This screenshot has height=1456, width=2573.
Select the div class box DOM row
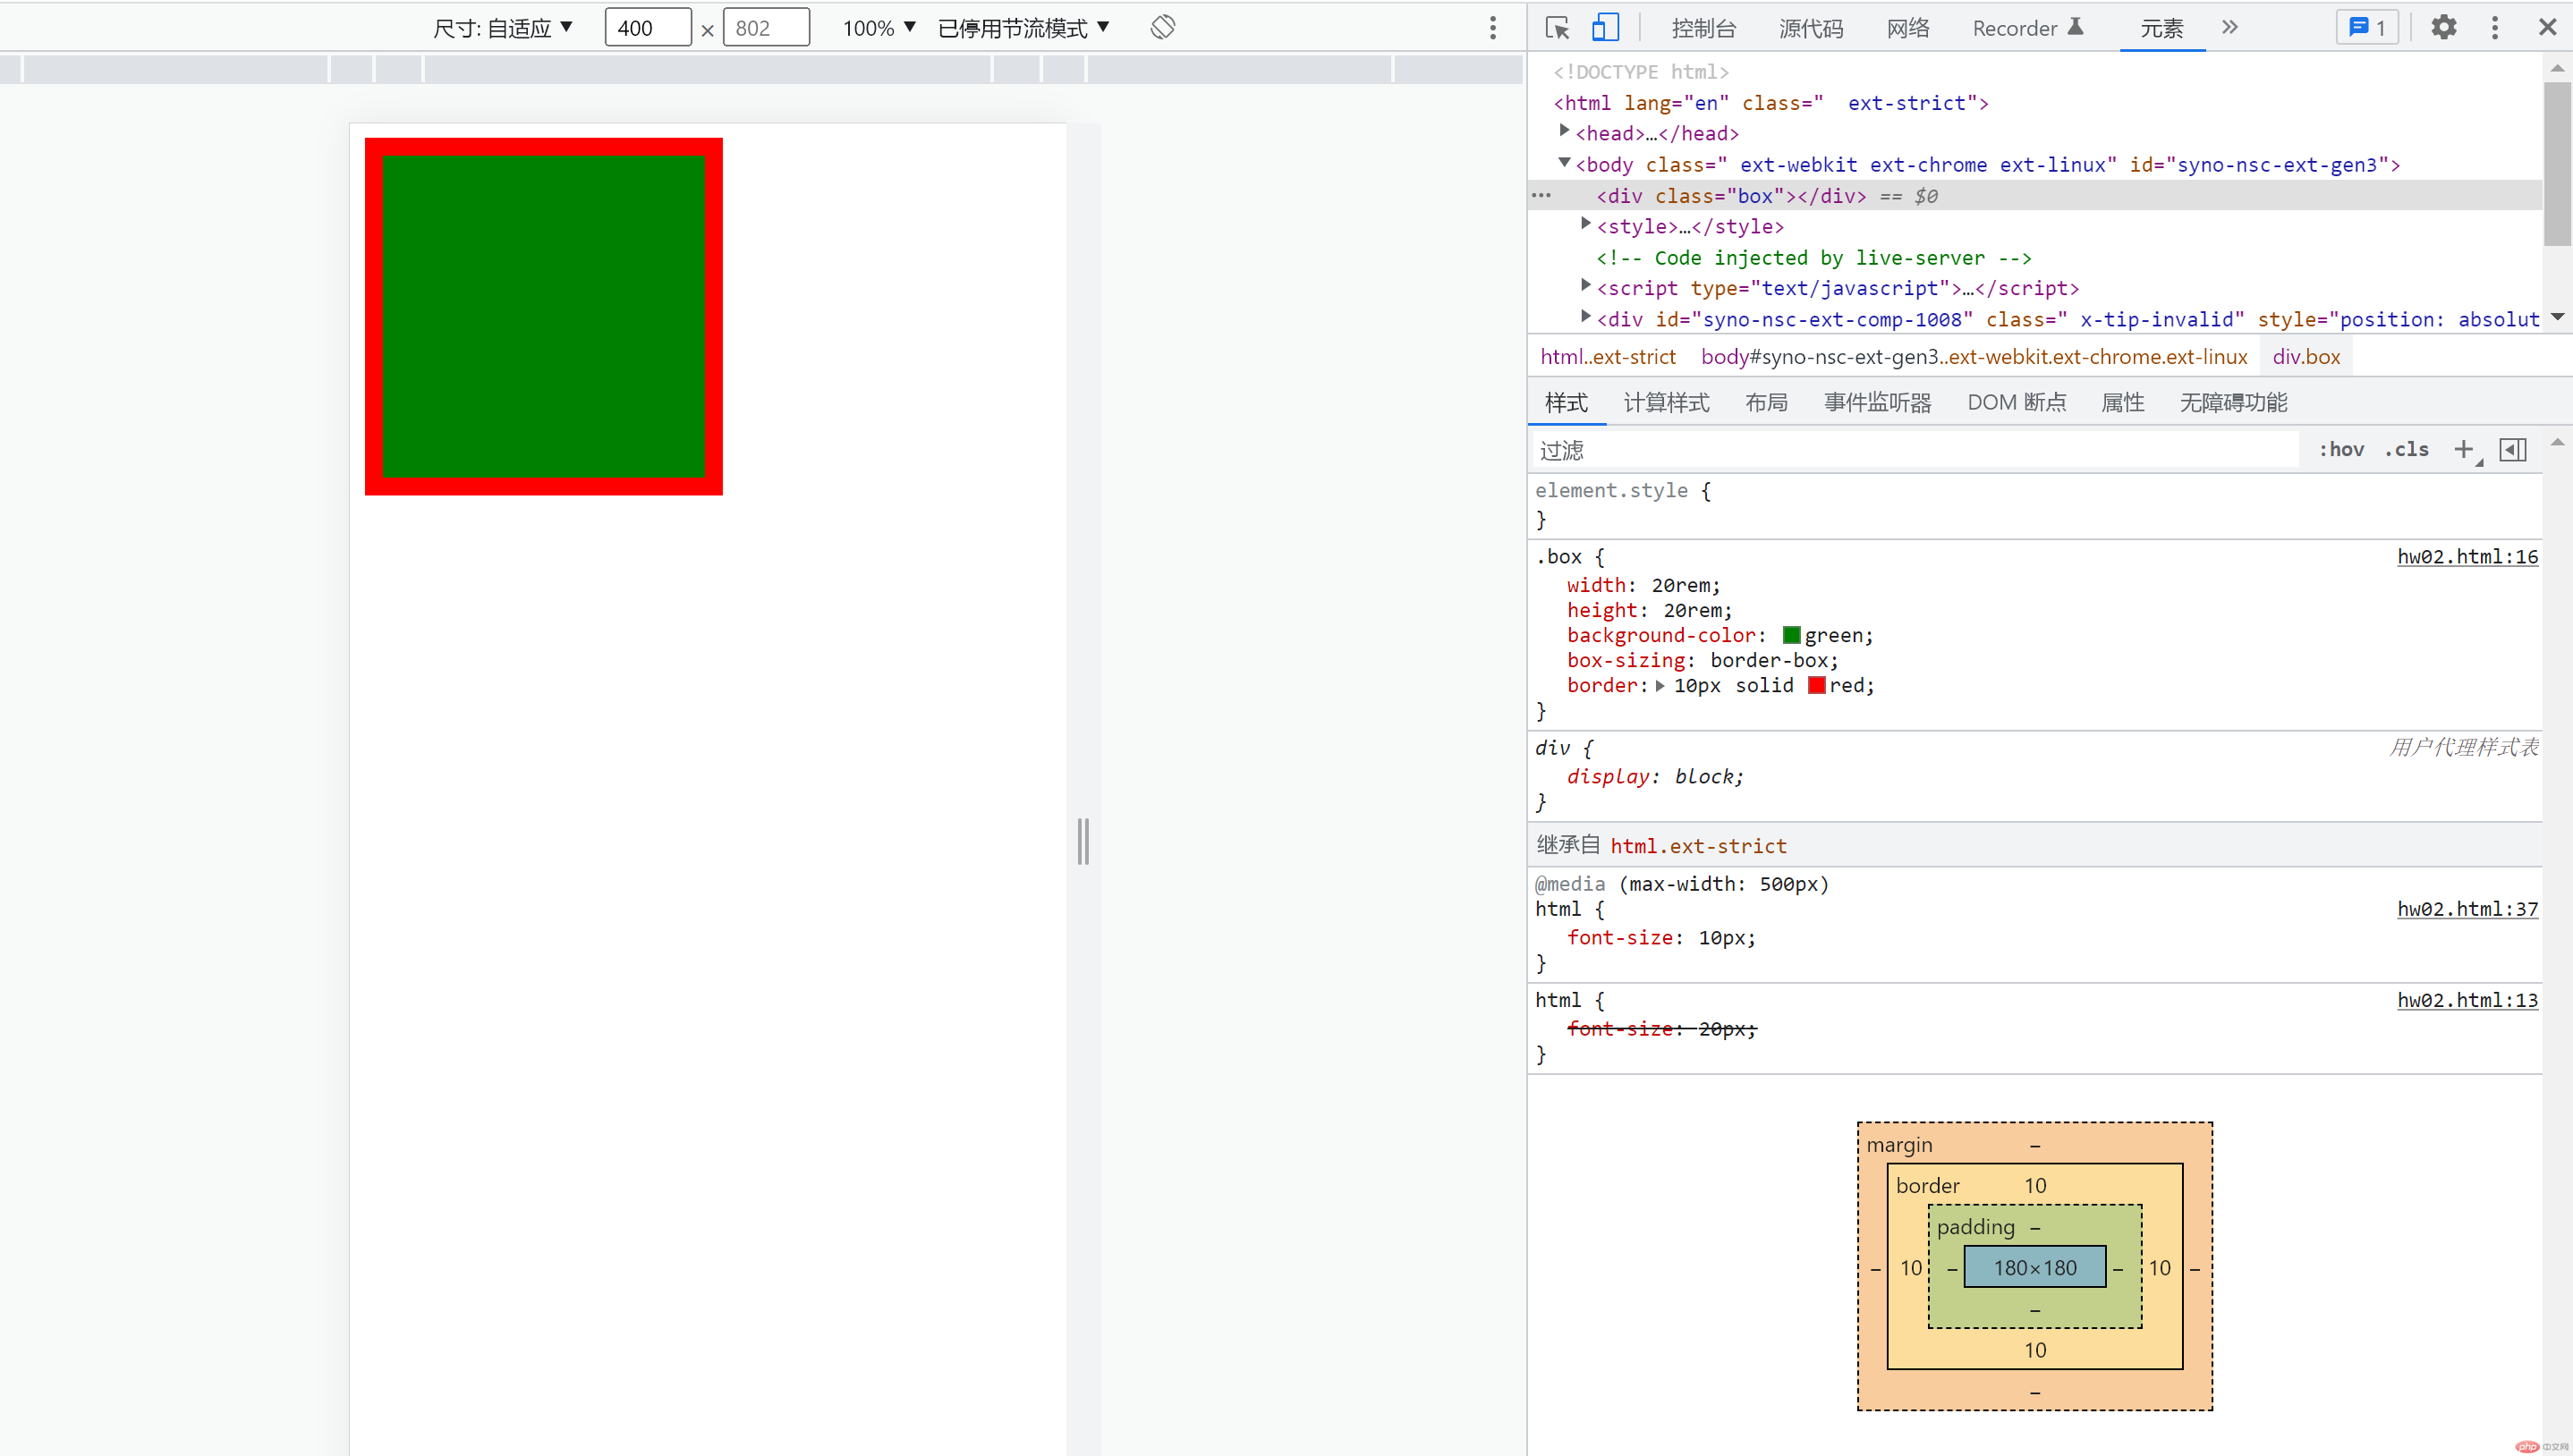coord(2035,196)
